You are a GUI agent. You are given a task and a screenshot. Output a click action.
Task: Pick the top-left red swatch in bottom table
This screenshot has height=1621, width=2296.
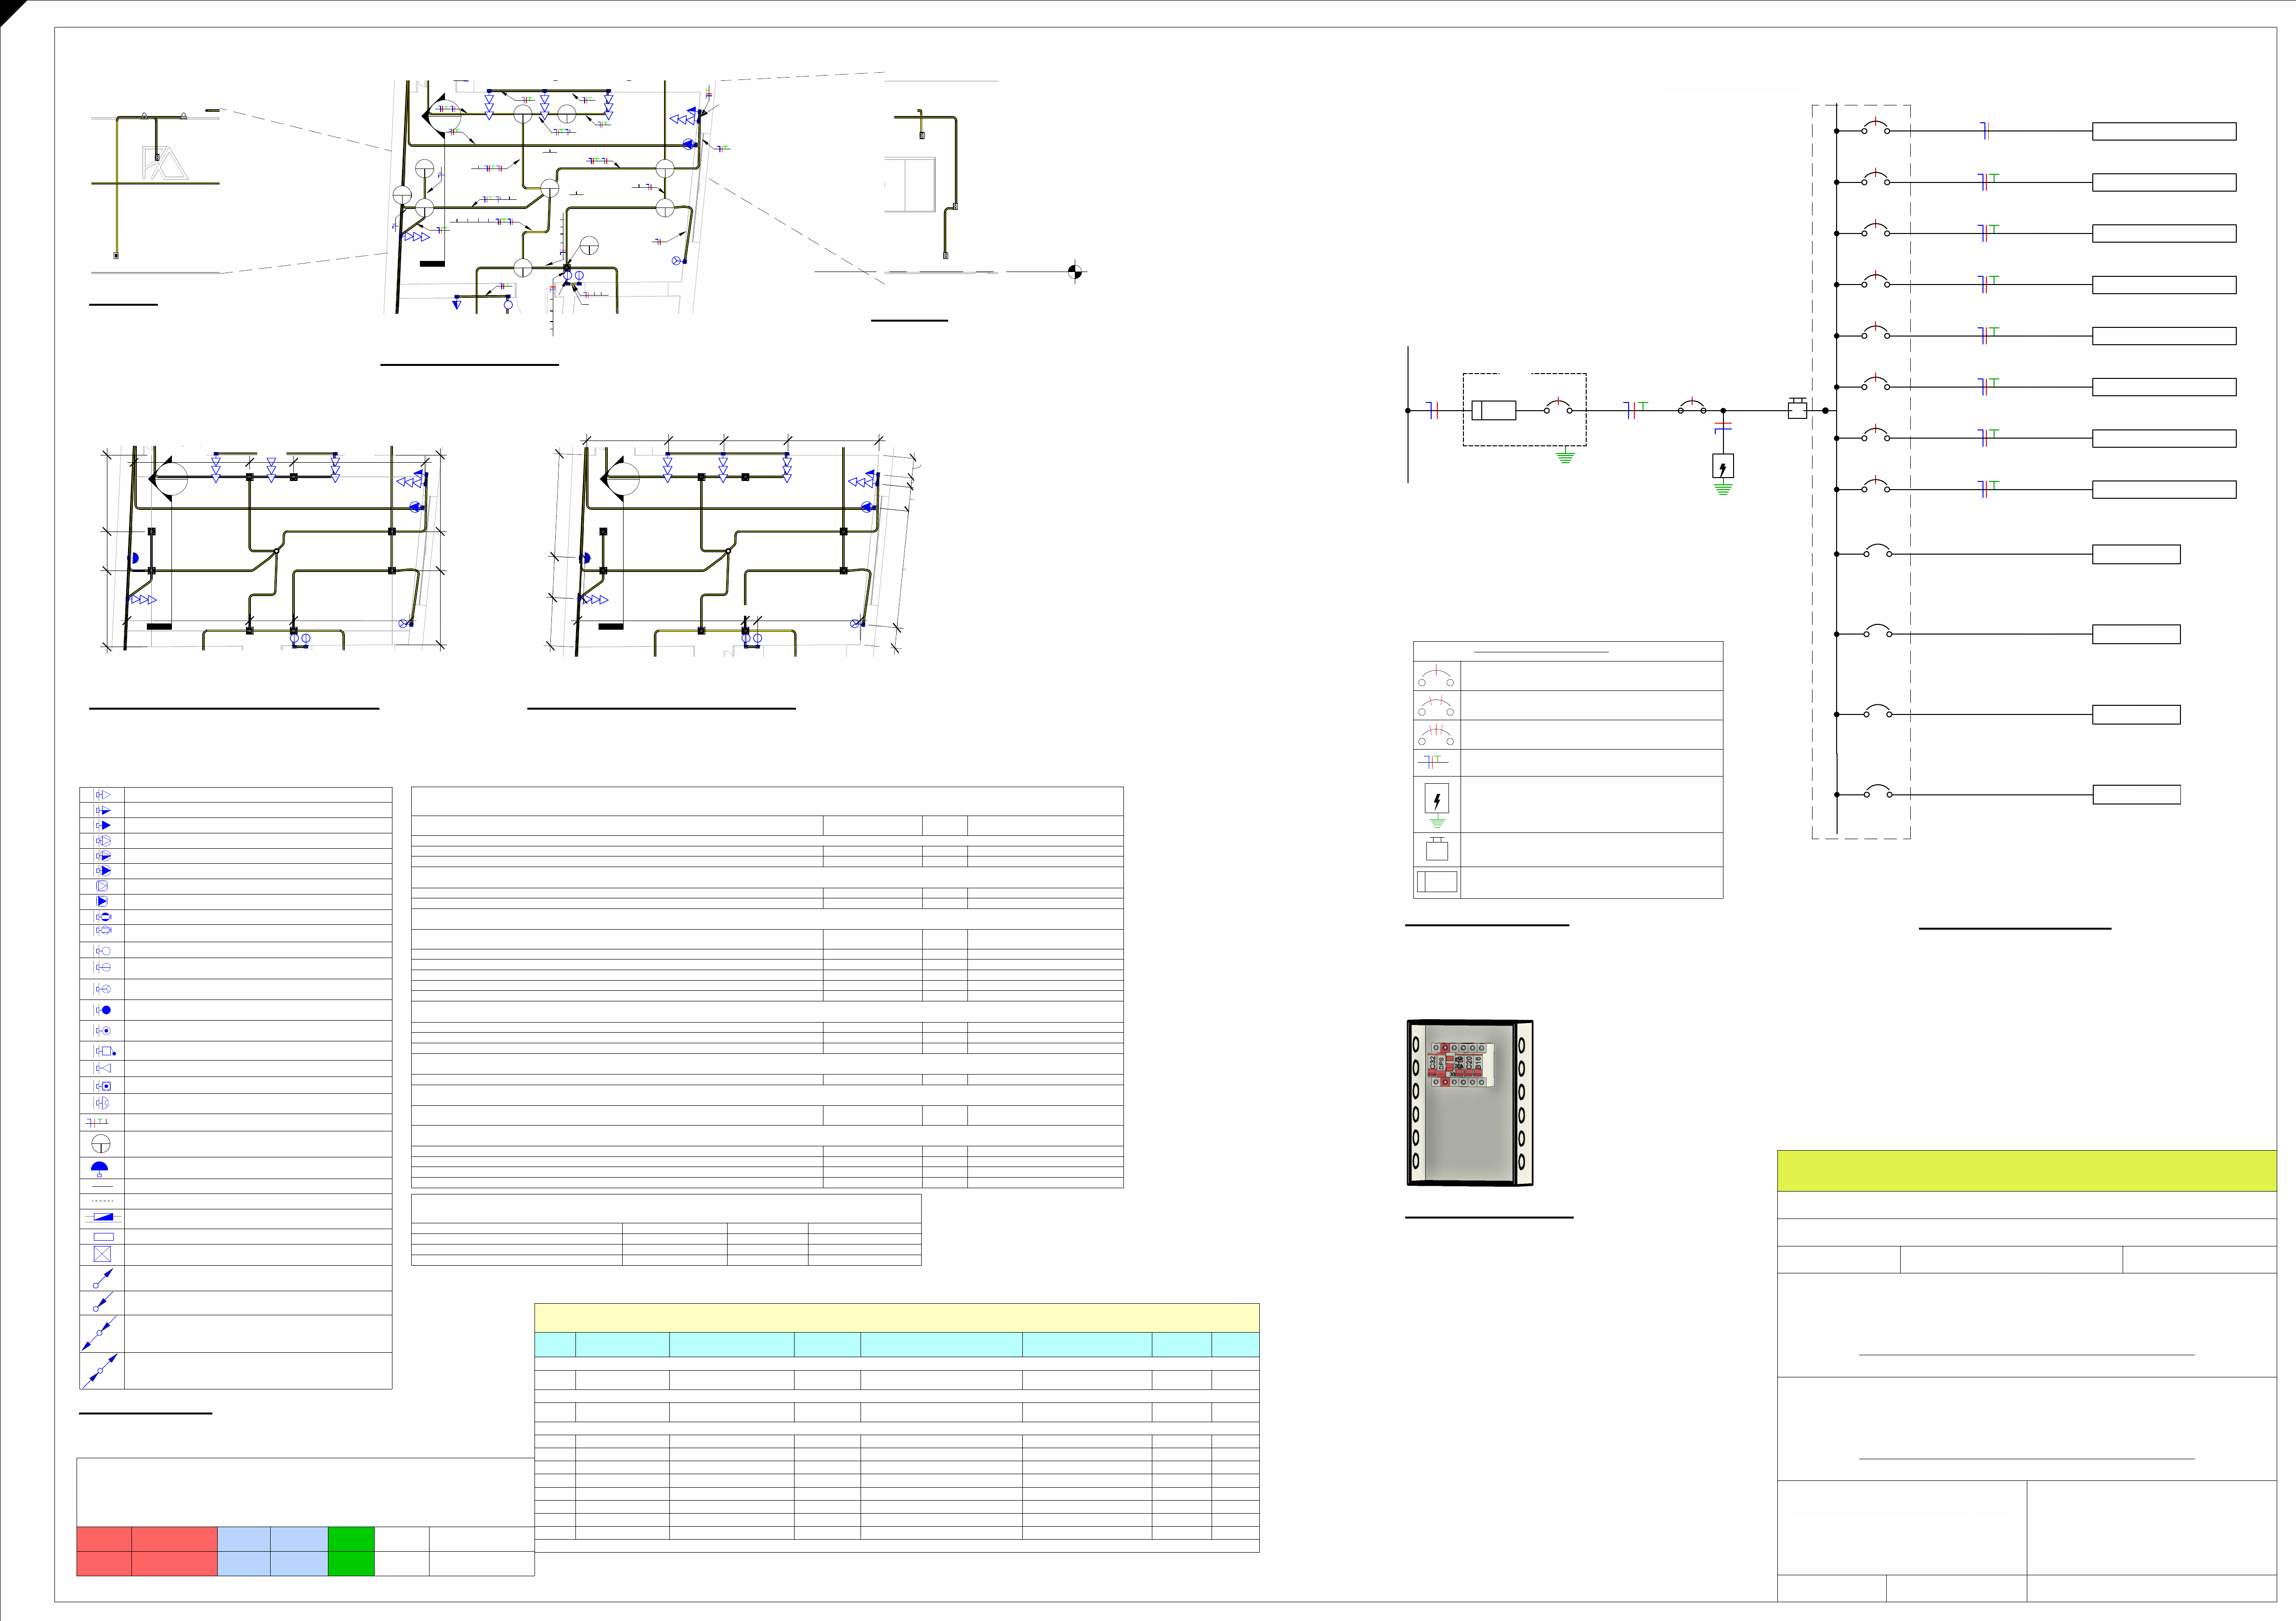click(x=104, y=1538)
